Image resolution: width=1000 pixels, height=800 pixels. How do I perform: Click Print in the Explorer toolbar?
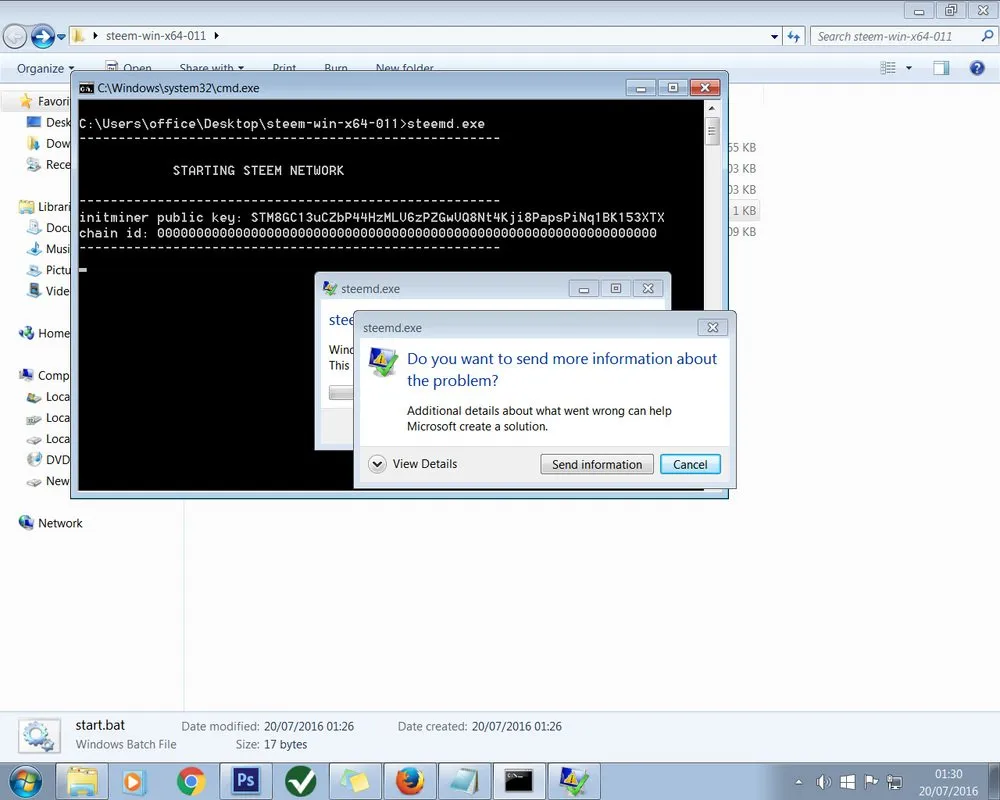point(284,67)
